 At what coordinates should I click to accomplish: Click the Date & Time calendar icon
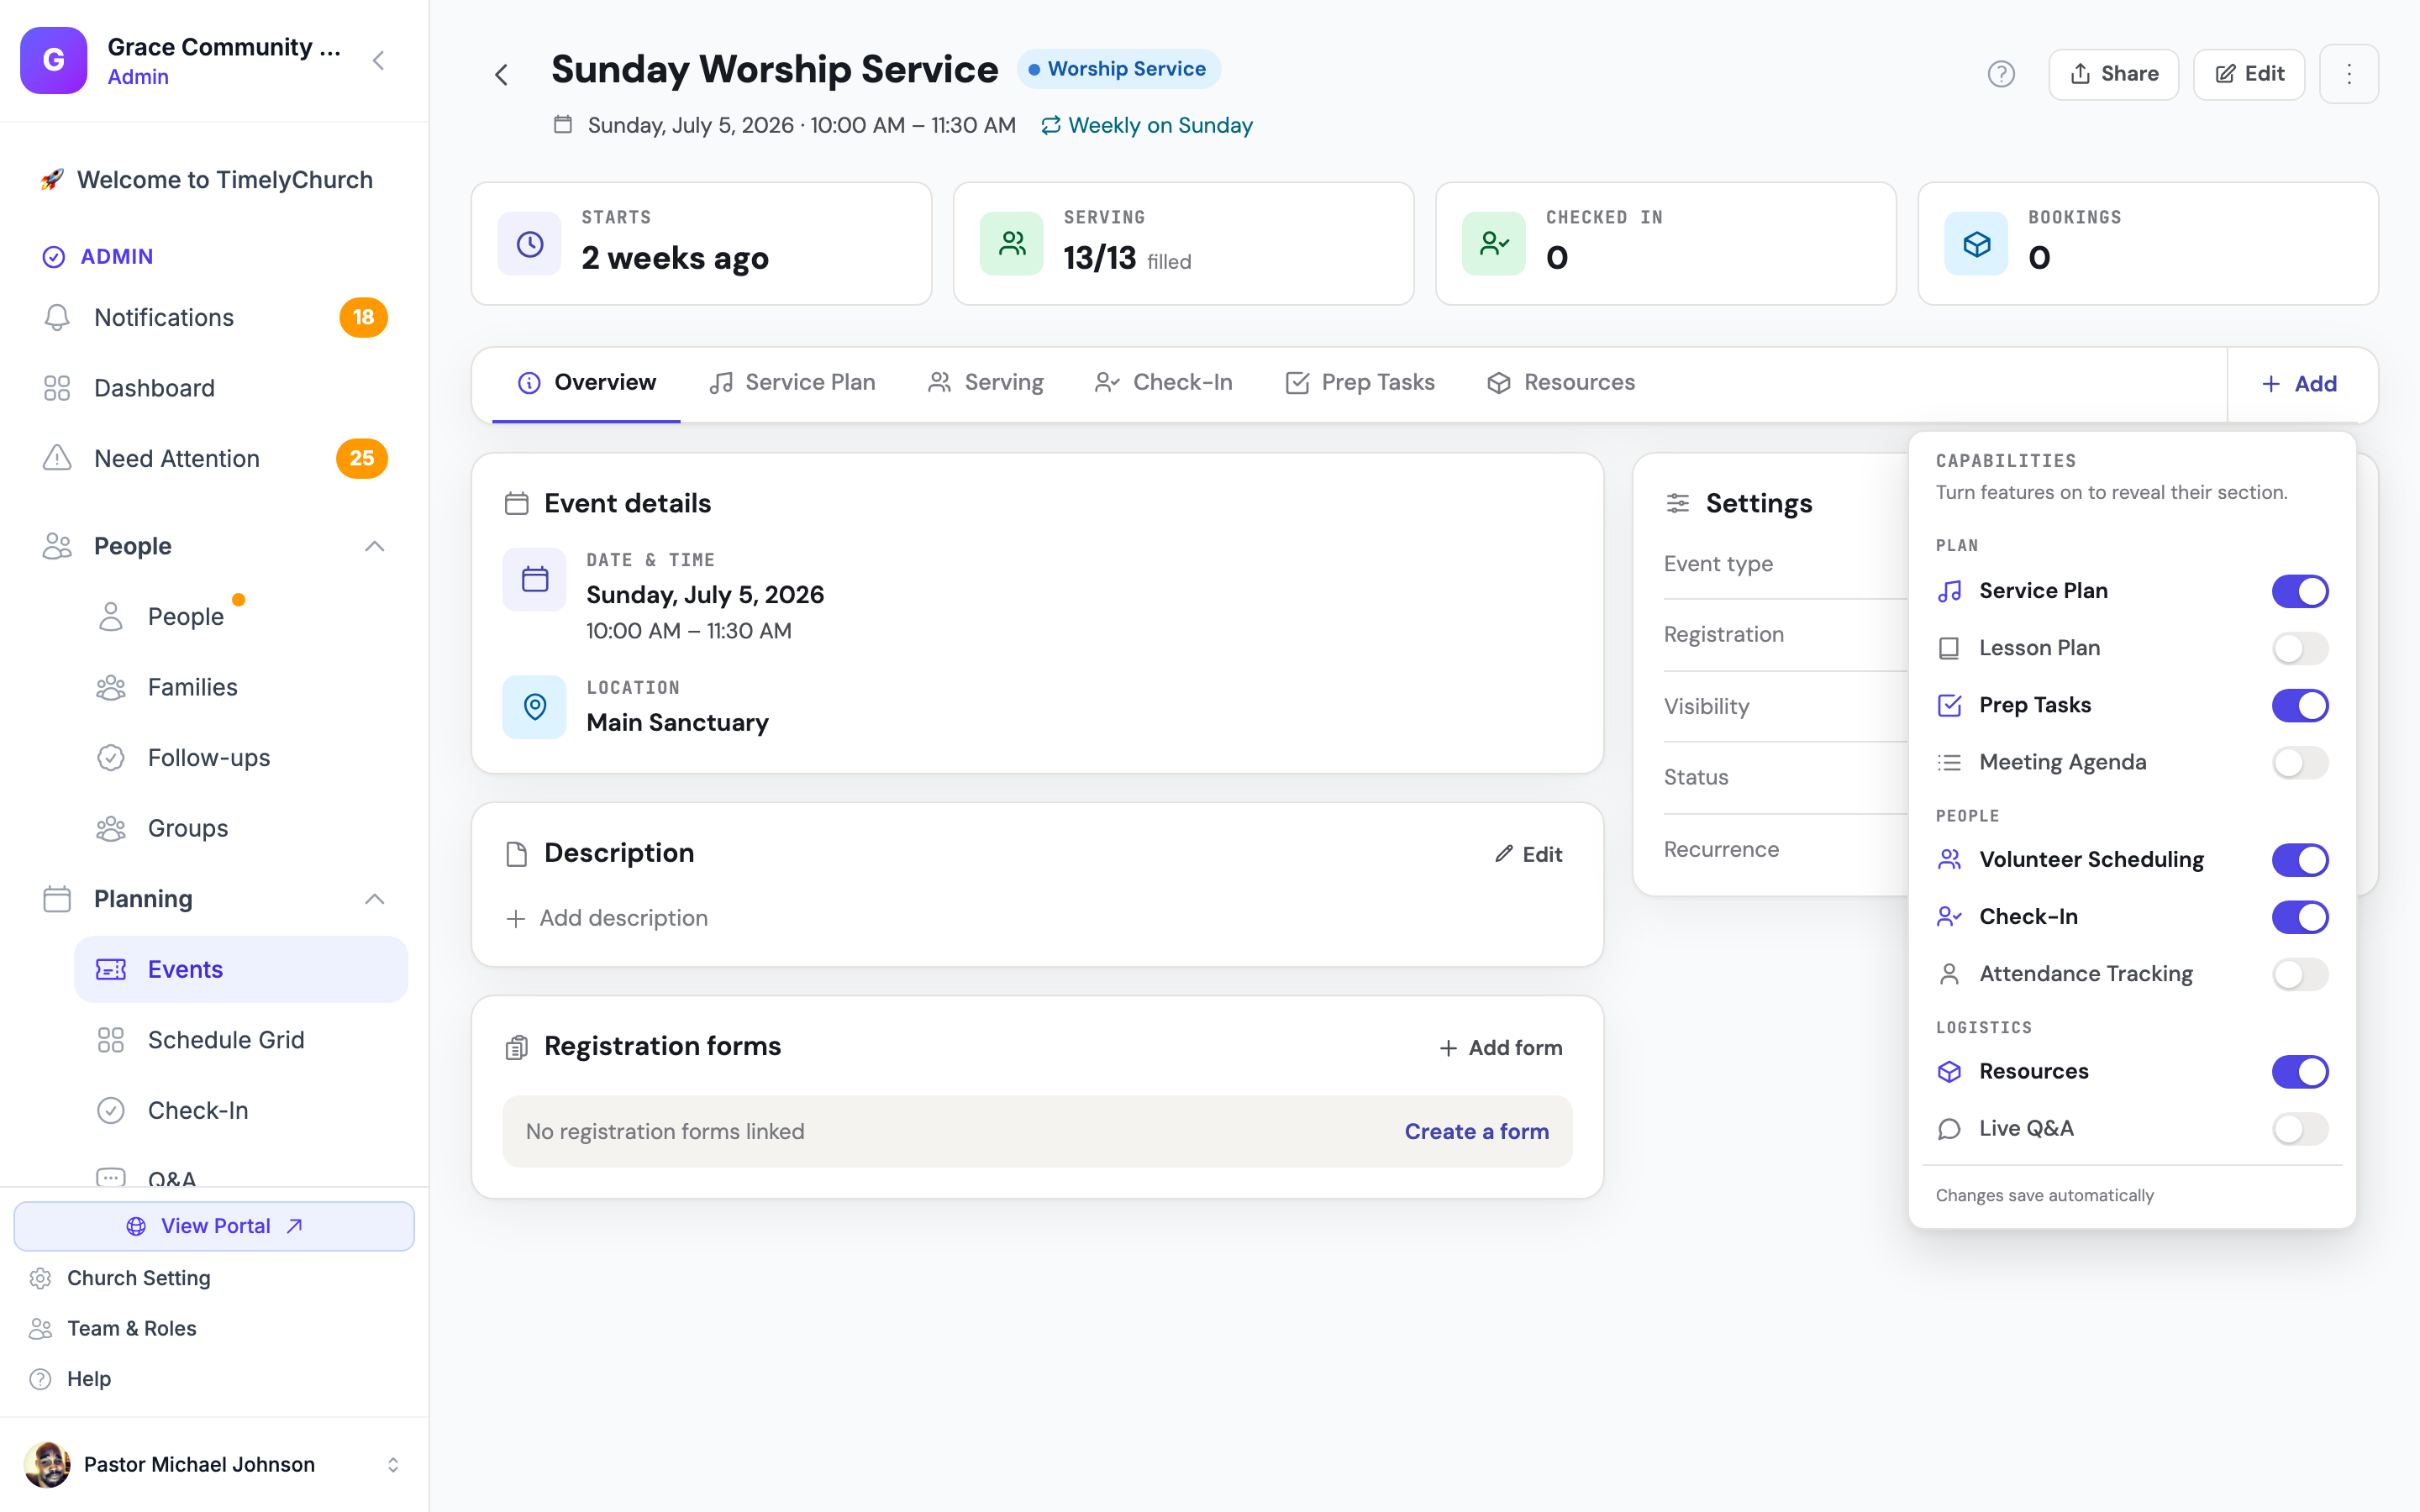[x=535, y=579]
